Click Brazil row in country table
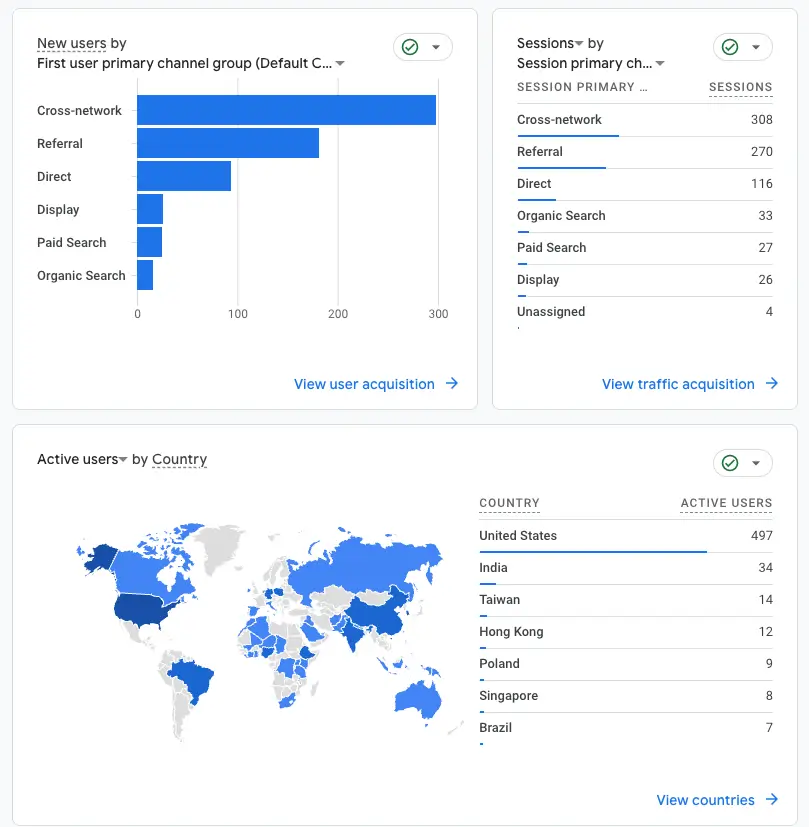809x827 pixels. (x=626, y=729)
